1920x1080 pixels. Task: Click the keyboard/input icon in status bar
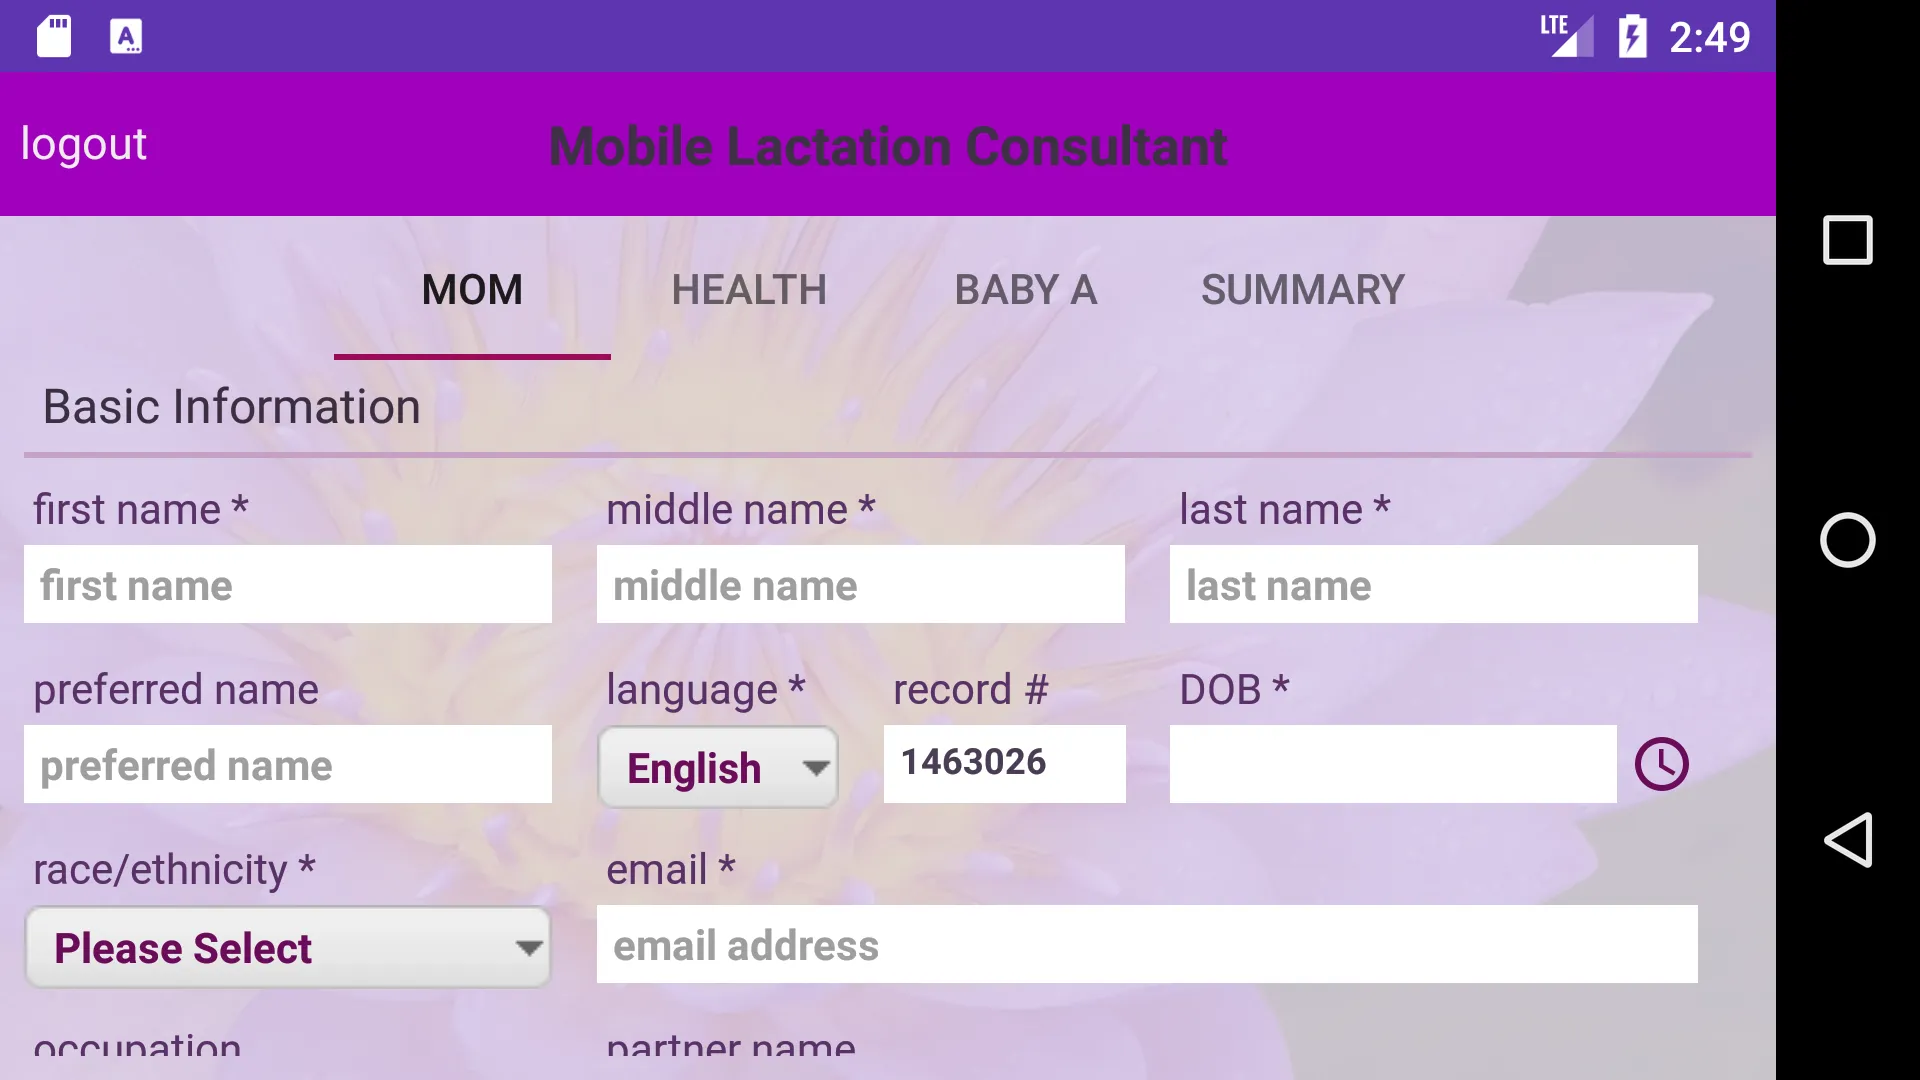[124, 36]
